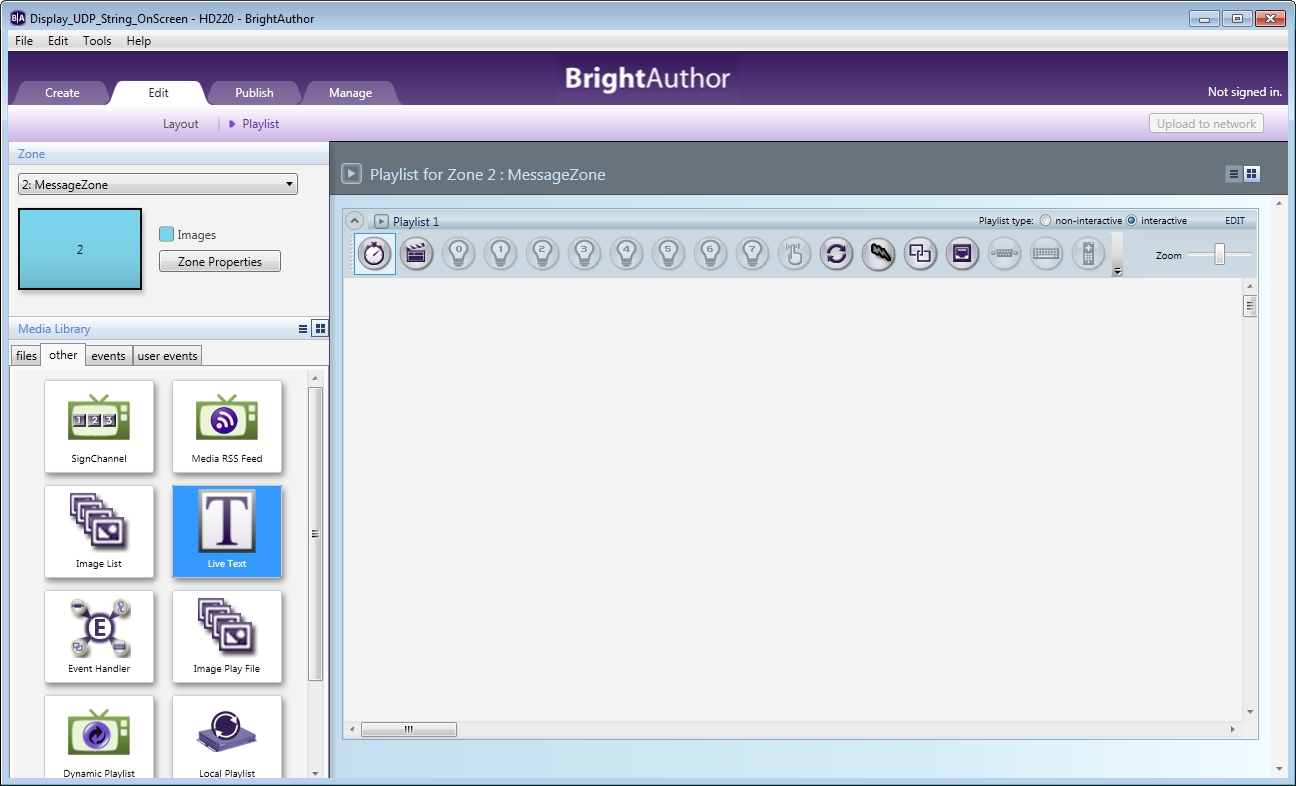The height and width of the screenshot is (786, 1296).
Task: Go to the Playlist view link
Action: click(x=260, y=124)
